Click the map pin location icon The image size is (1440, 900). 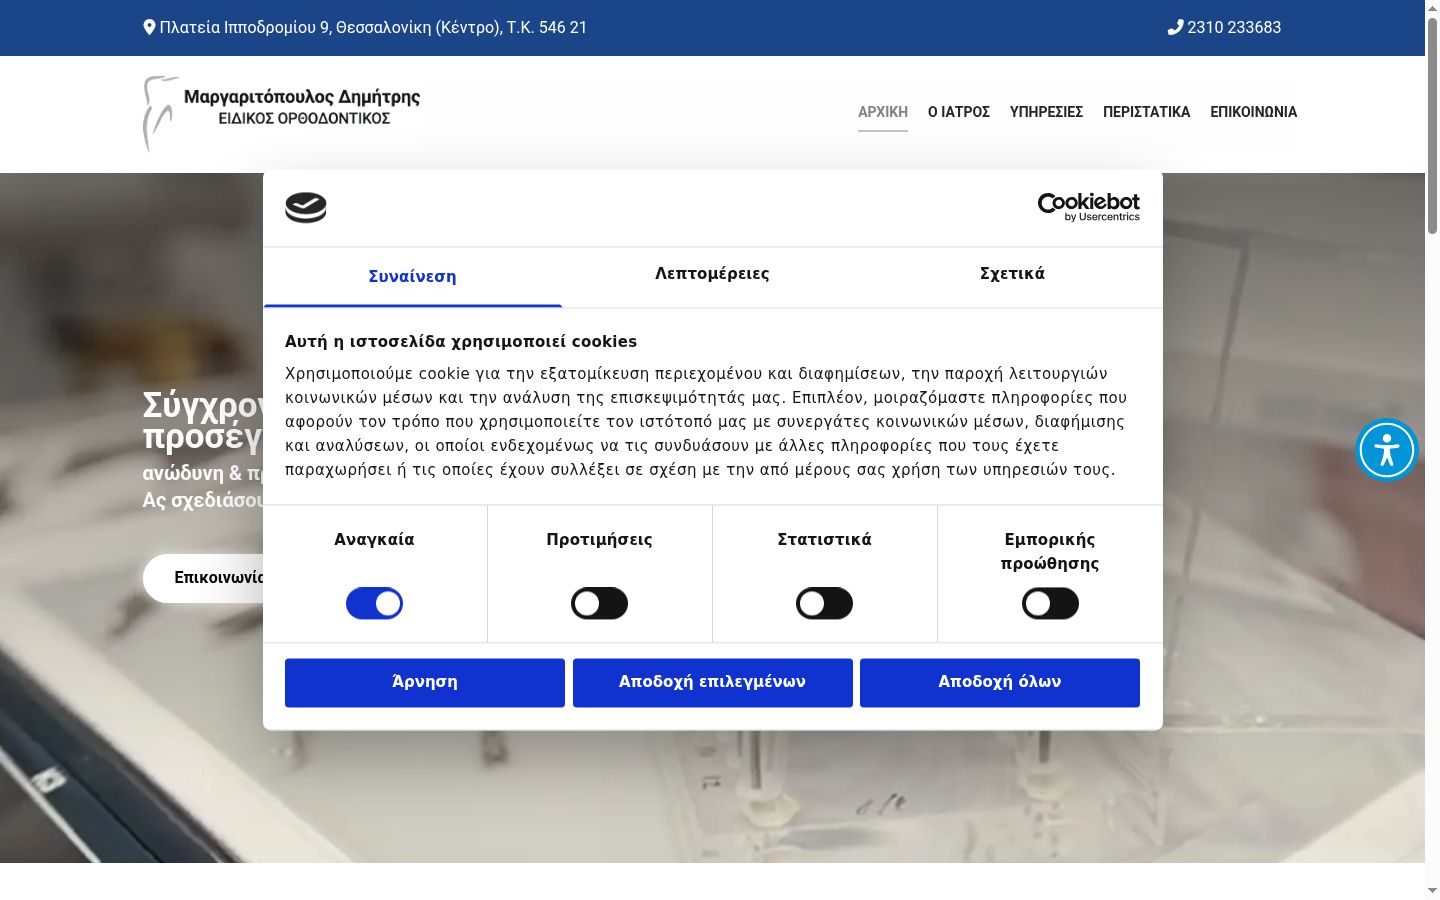click(x=150, y=27)
